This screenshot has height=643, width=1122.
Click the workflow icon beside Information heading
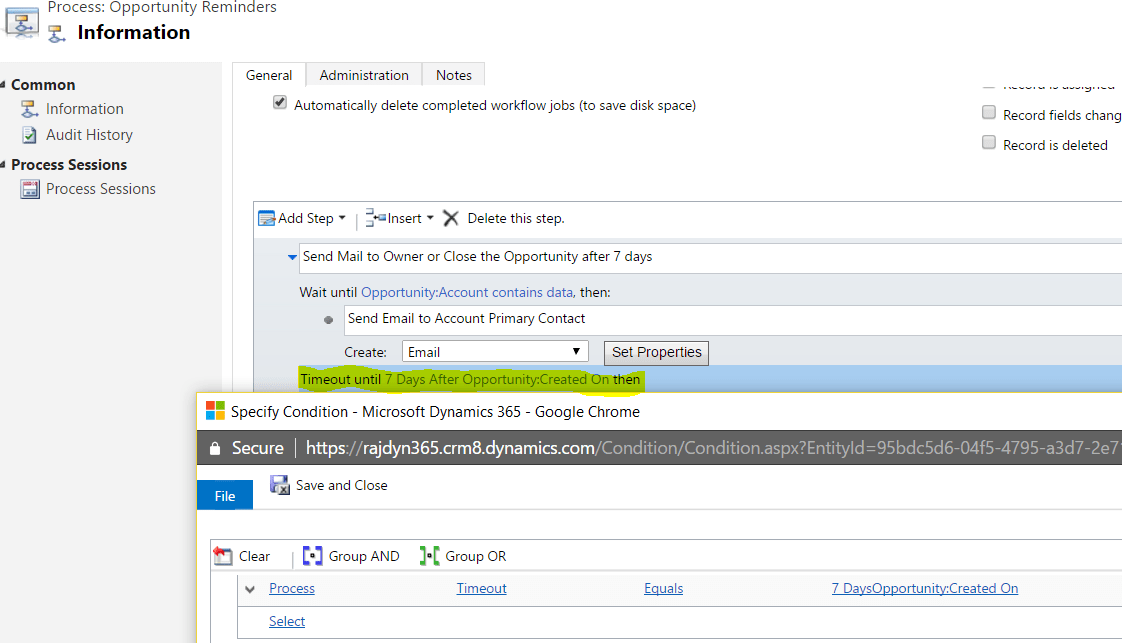(57, 33)
